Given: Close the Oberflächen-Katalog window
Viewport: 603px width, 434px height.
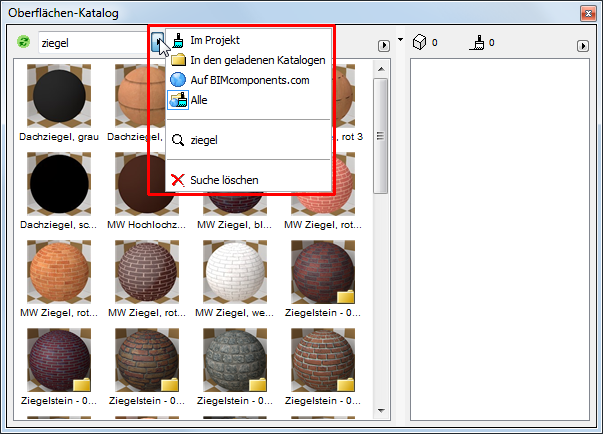Looking at the screenshot, I should click(588, 13).
